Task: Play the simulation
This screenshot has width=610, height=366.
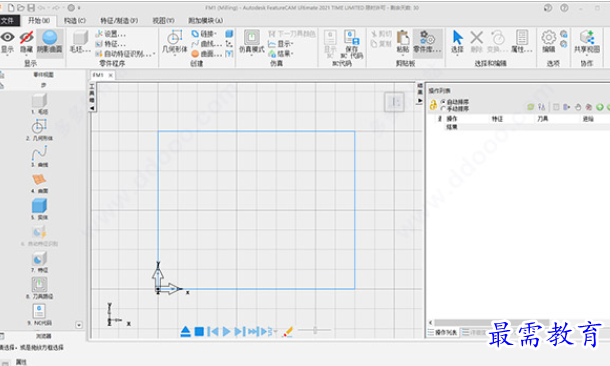Action: click(226, 331)
